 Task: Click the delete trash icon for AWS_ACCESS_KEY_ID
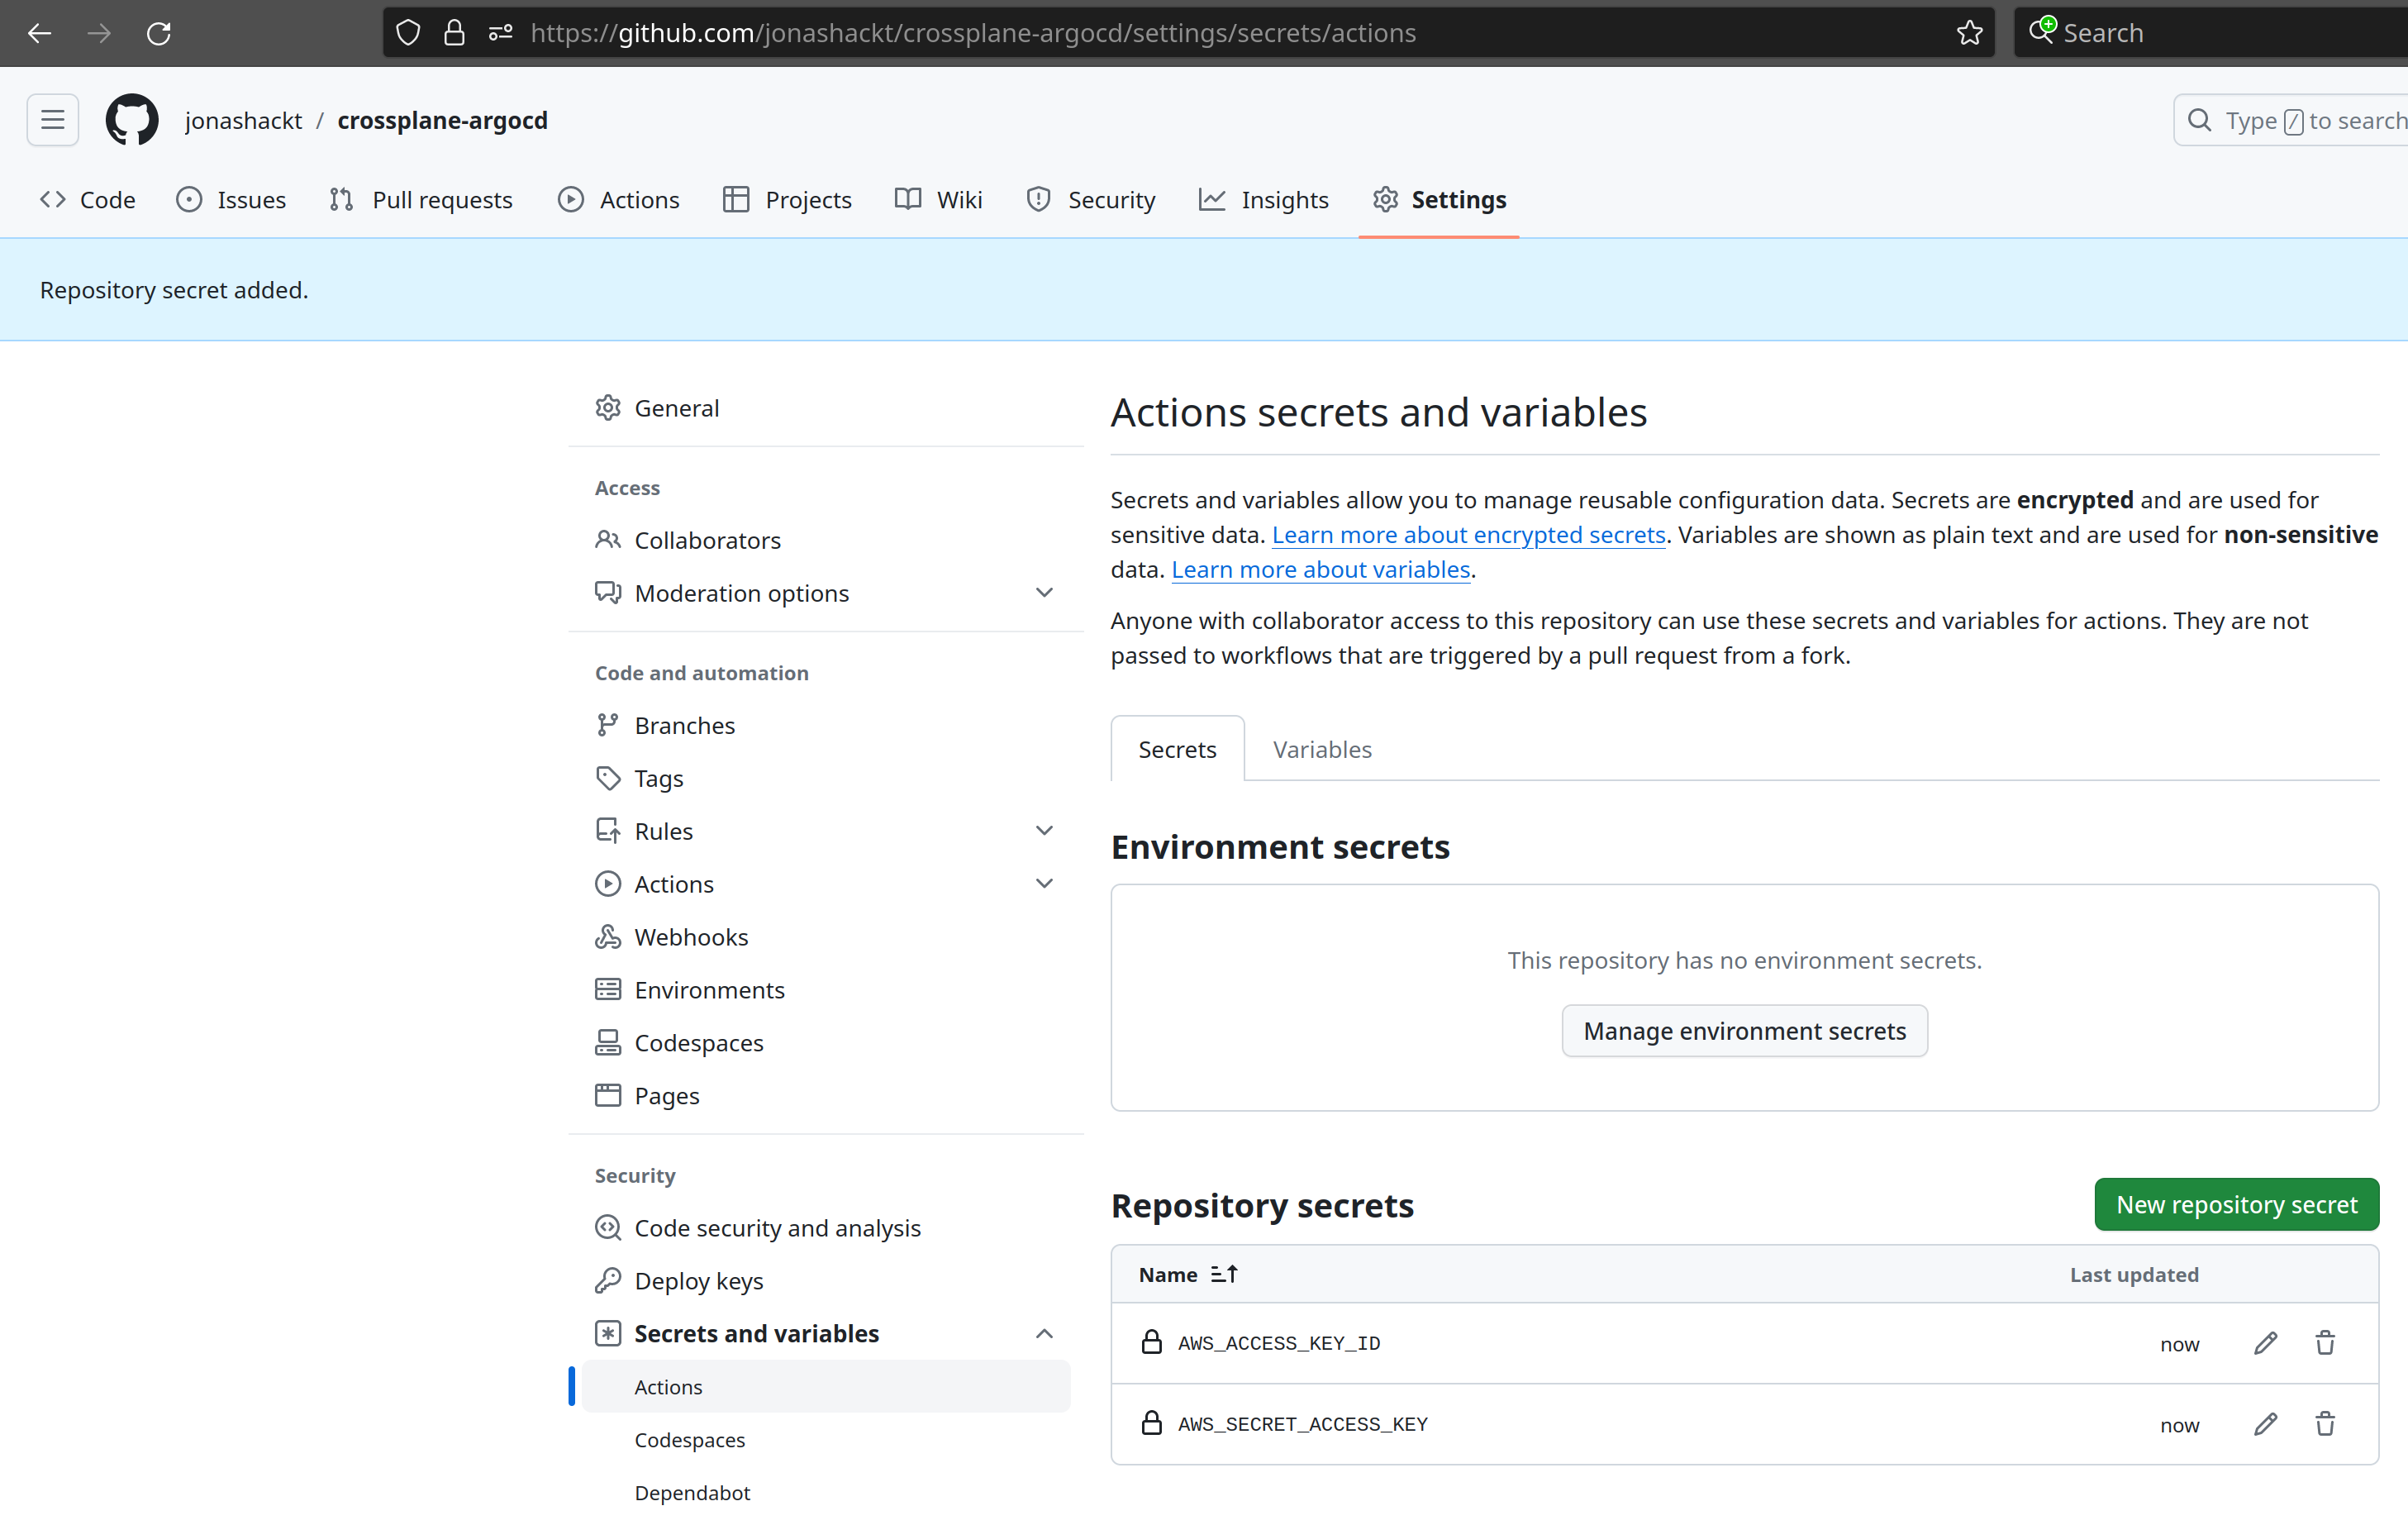pos(2325,1342)
